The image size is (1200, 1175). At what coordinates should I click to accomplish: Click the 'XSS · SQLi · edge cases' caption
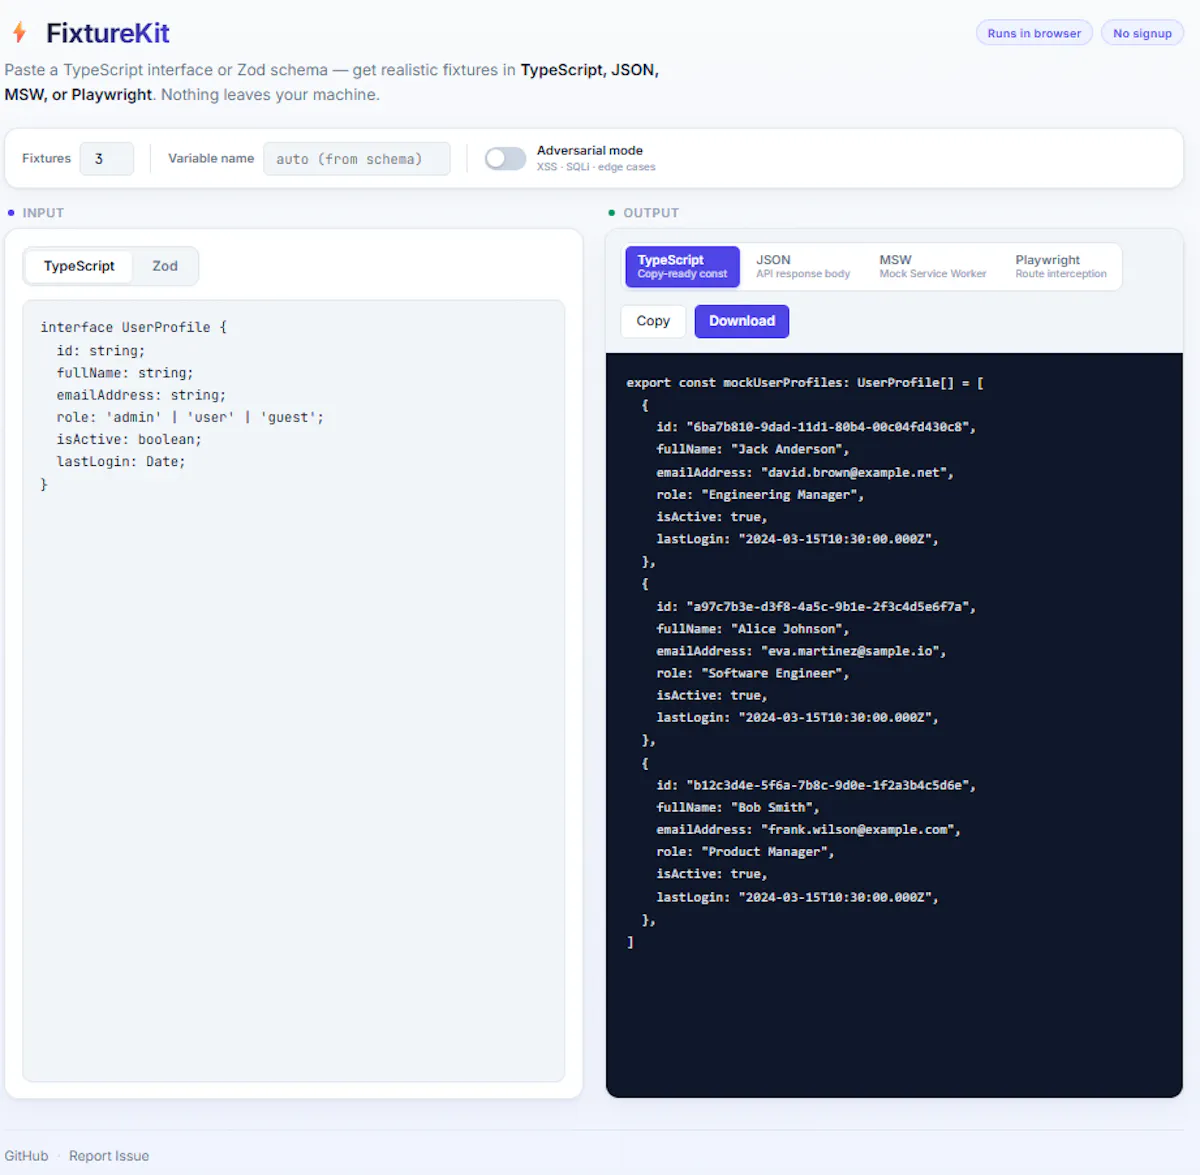point(596,167)
